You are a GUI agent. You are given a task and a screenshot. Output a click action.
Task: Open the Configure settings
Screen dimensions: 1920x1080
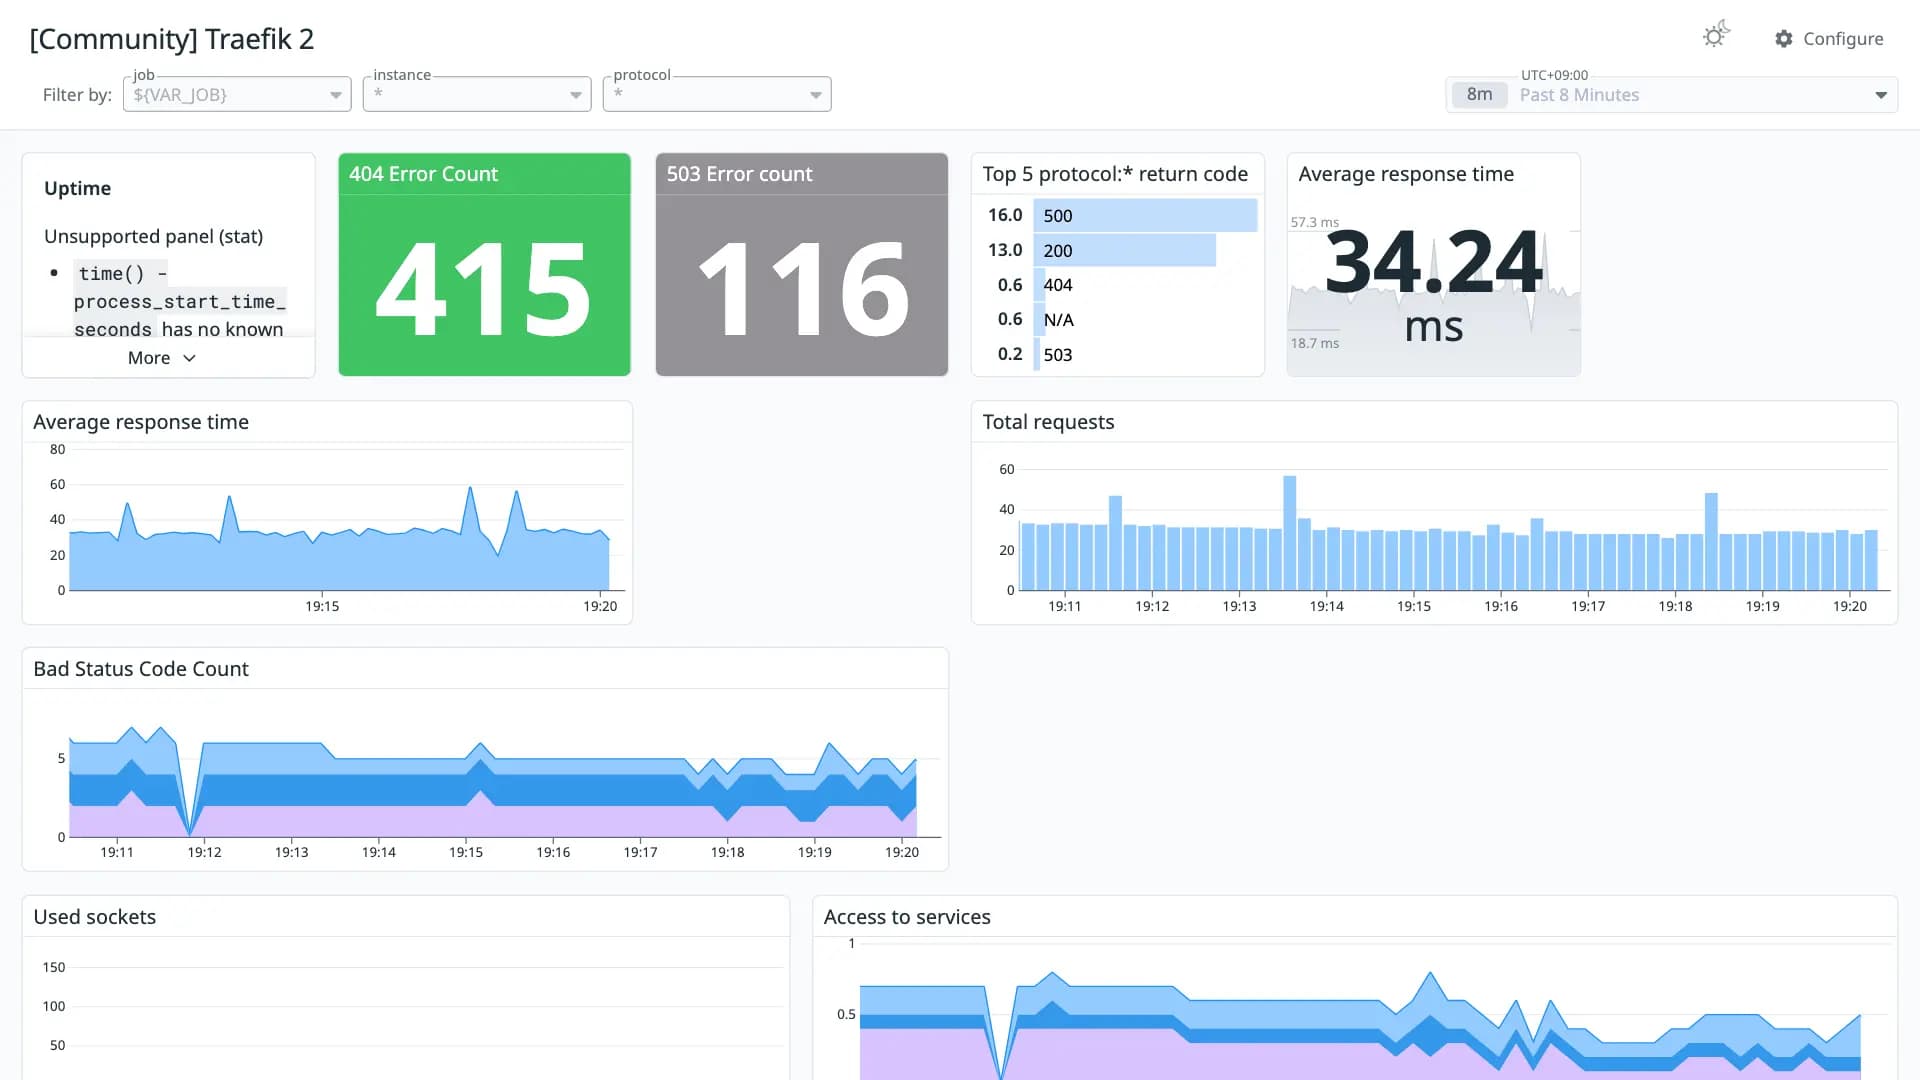point(1829,38)
